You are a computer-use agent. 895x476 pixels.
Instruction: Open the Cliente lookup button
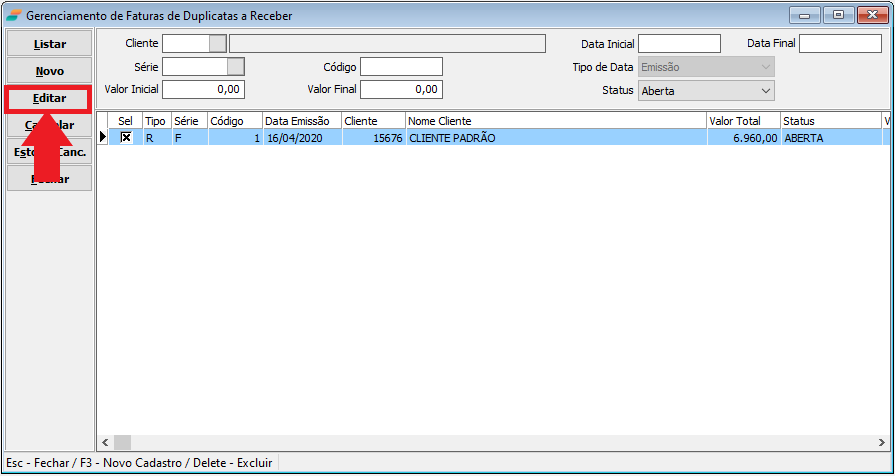pyautogui.click(x=217, y=43)
